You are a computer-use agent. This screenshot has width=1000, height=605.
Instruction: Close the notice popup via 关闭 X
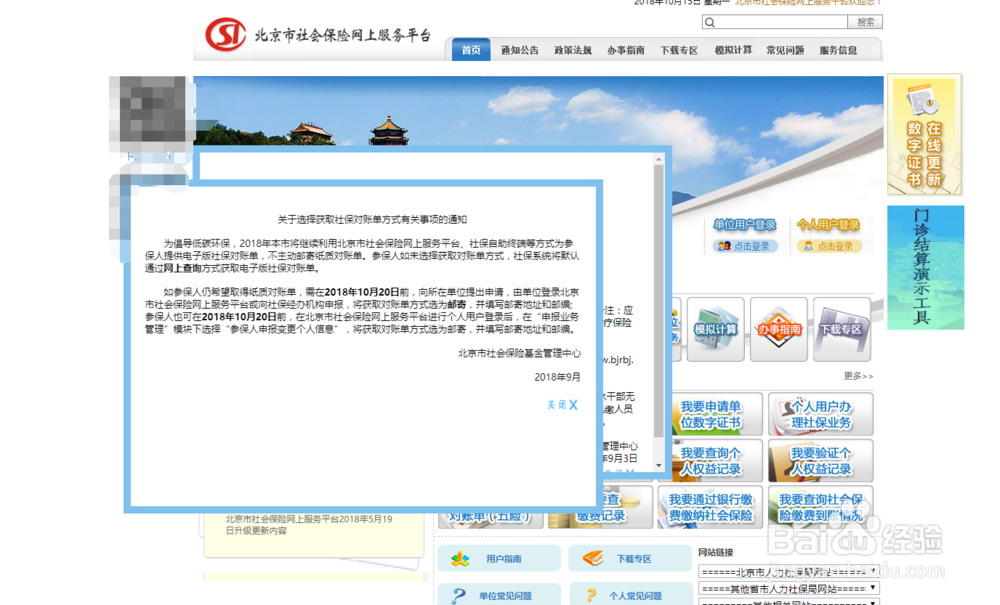562,405
